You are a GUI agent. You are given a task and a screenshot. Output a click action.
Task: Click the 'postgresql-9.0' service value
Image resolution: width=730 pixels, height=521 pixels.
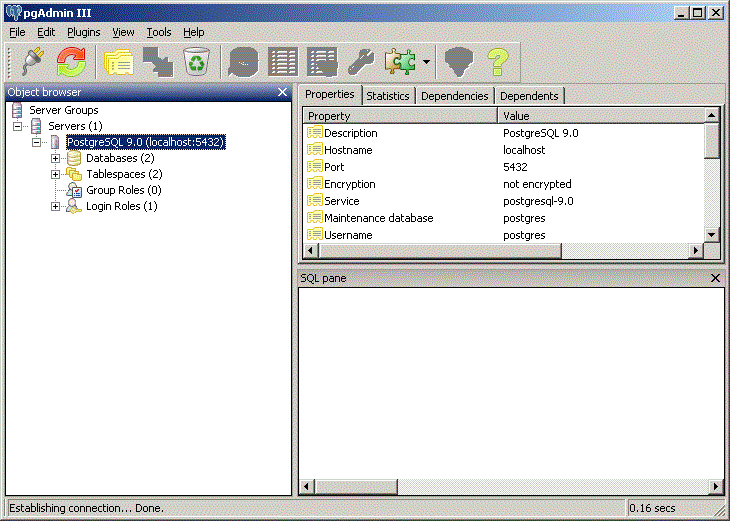[x=538, y=201]
